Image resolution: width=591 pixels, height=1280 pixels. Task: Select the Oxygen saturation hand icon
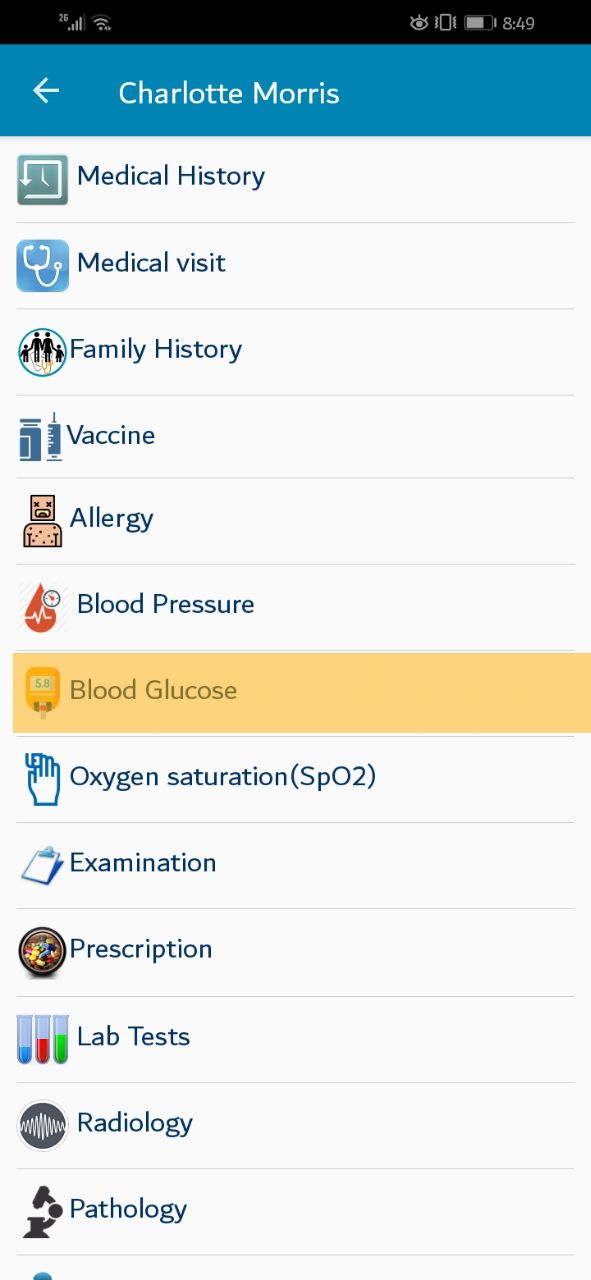42,779
